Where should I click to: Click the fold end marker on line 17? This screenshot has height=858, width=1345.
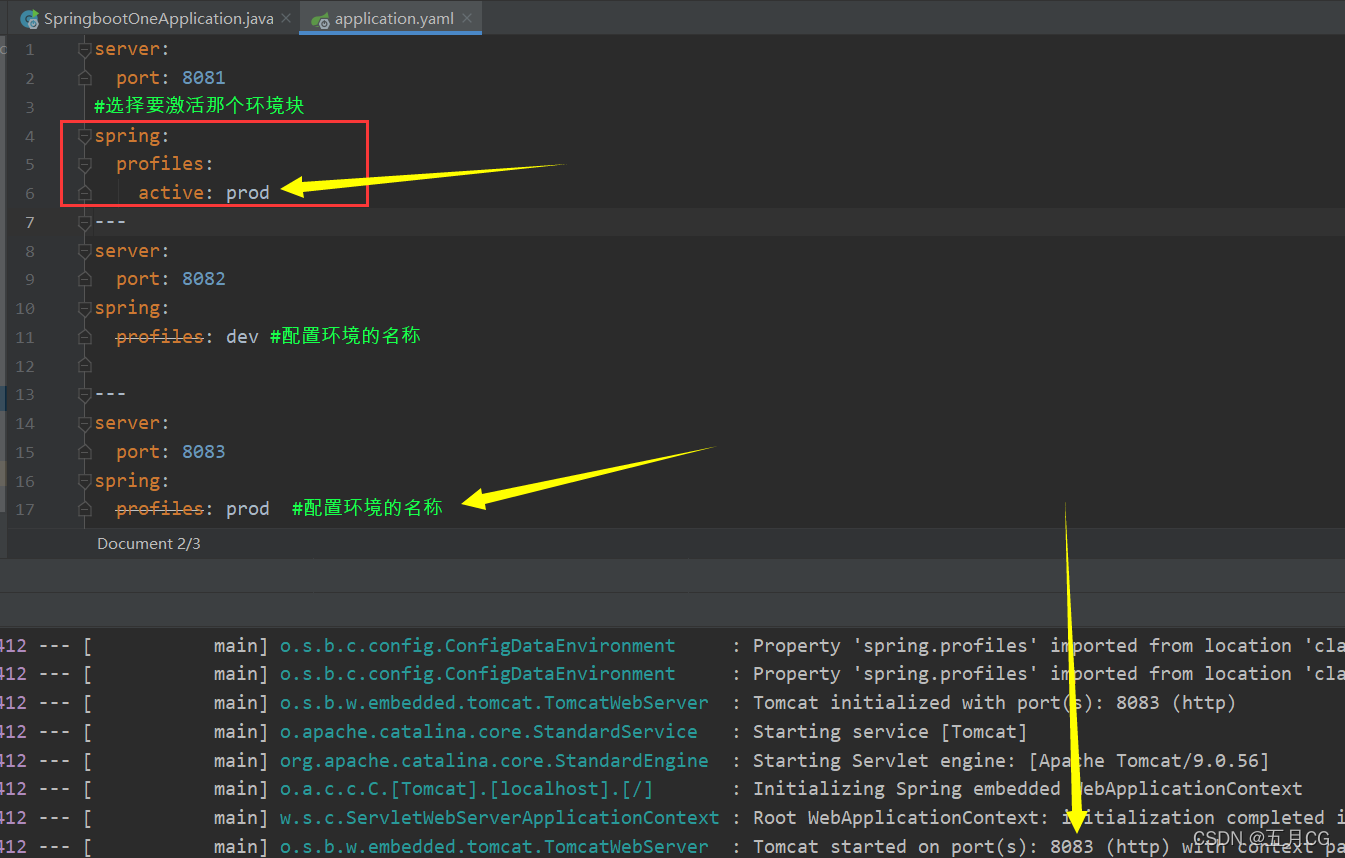pos(85,509)
